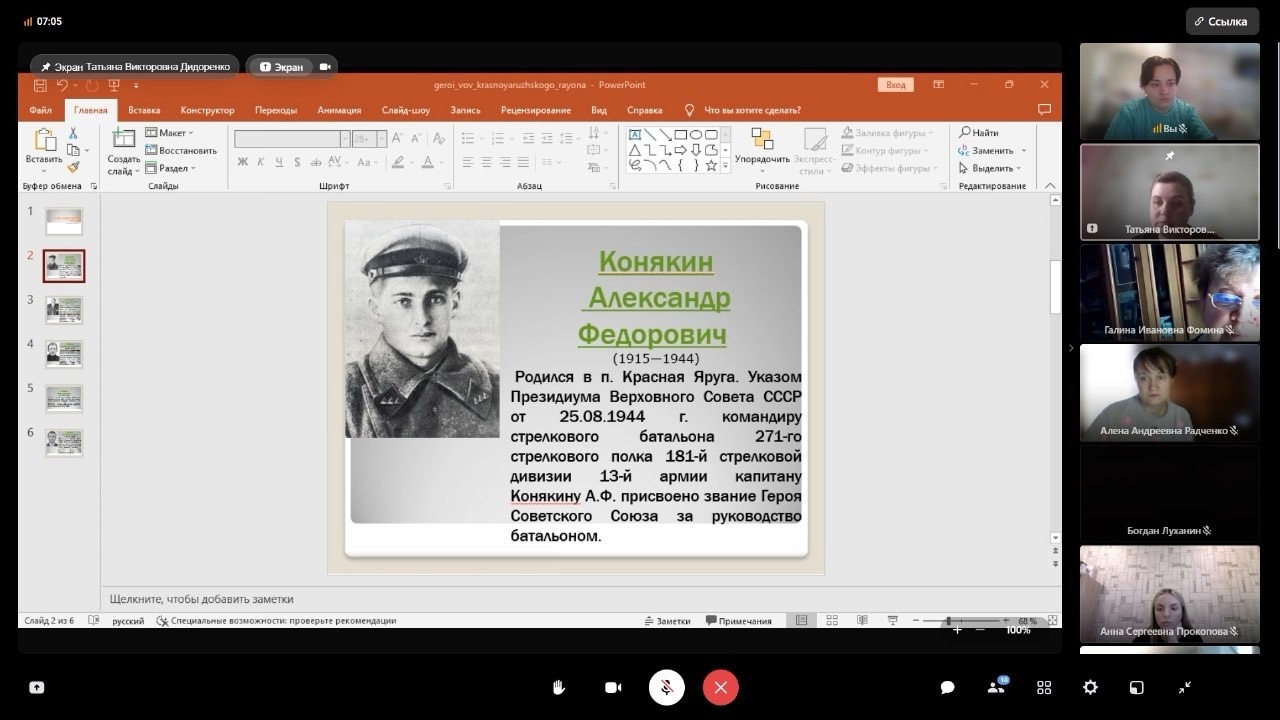Copy the conference link via Ссылка button
Screen dimensions: 1280x720
coord(1222,21)
